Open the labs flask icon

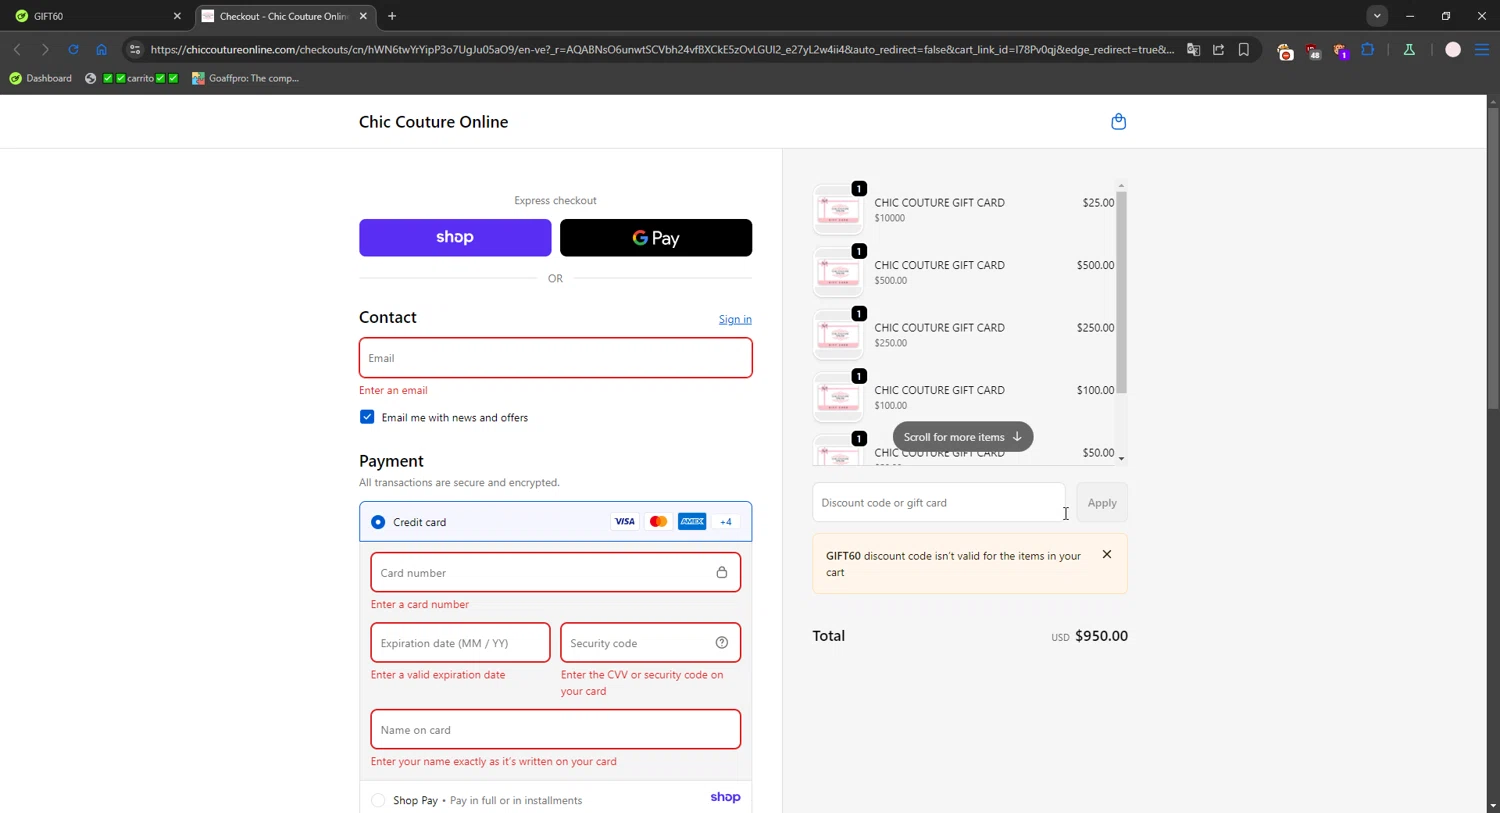1409,49
